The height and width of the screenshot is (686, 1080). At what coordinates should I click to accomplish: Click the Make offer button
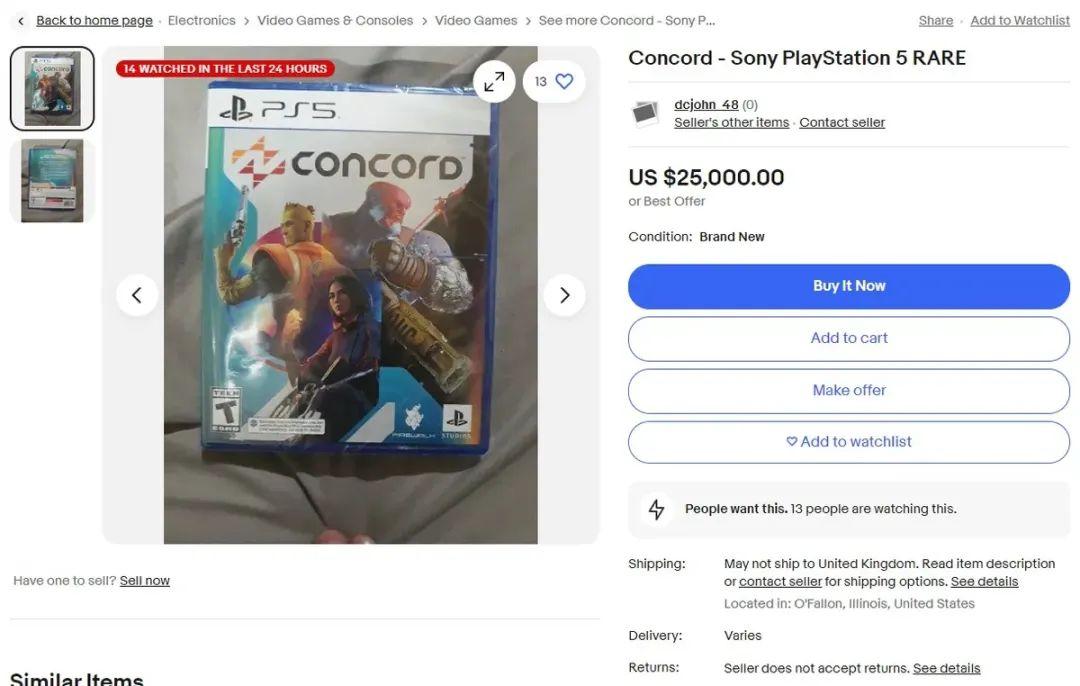click(x=848, y=390)
